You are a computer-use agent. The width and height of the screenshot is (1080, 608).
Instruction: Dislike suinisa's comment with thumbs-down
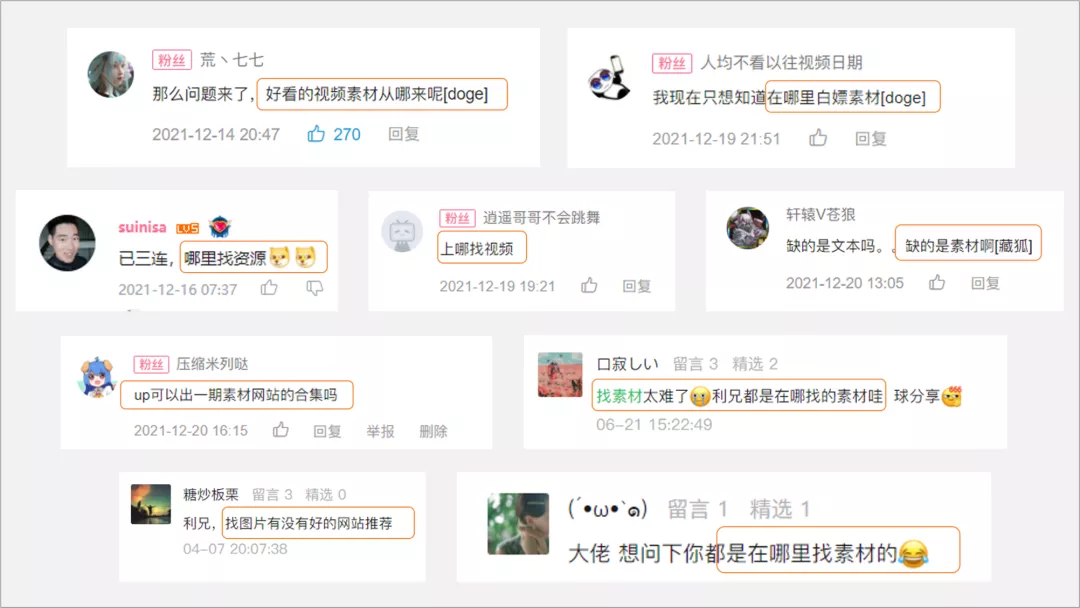pos(315,288)
